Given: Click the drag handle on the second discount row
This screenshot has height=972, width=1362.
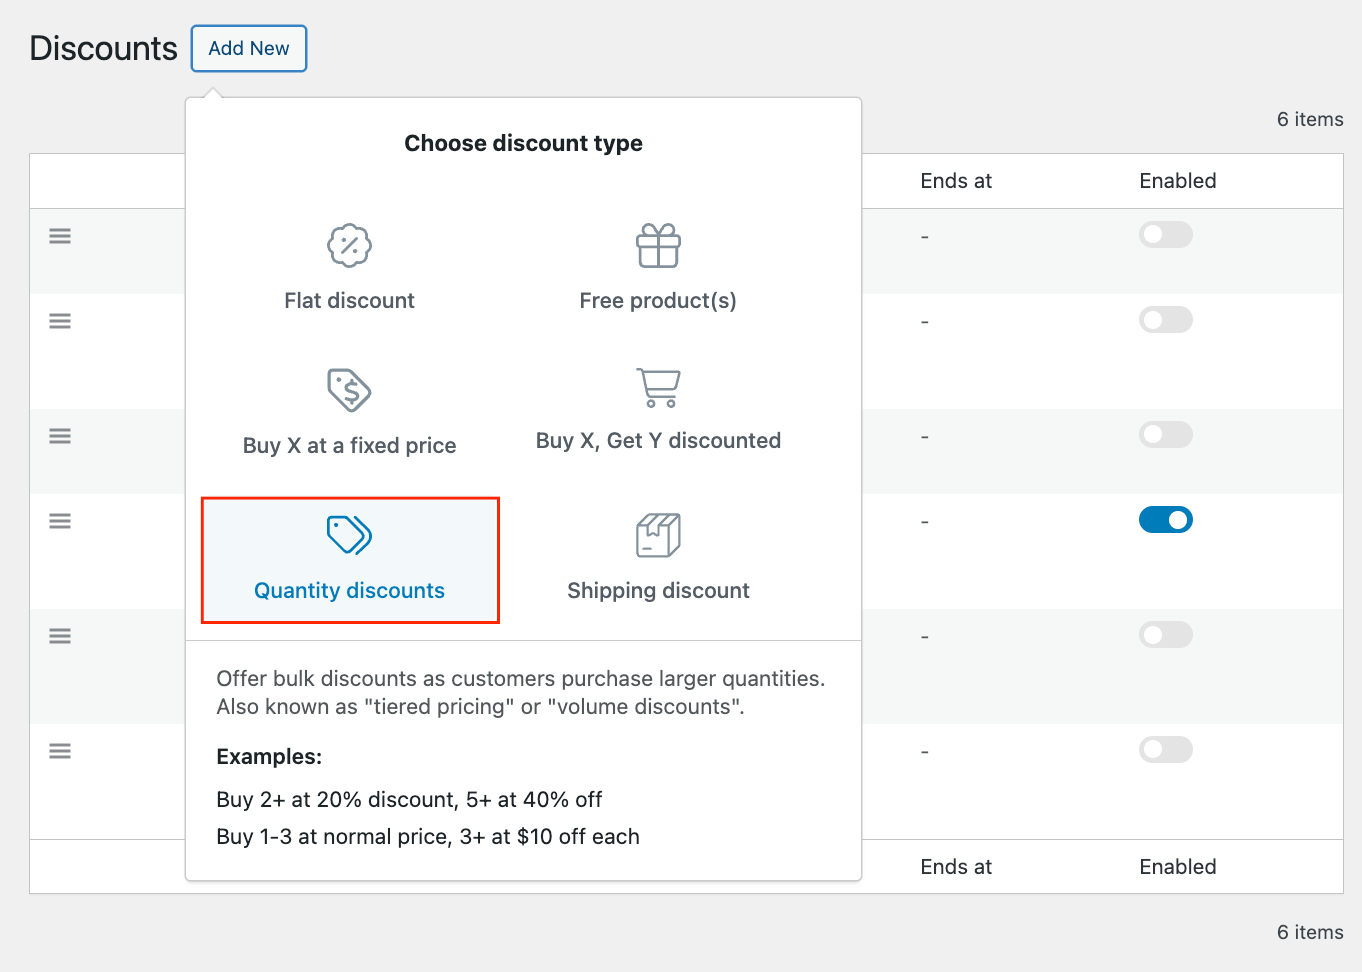Looking at the screenshot, I should point(60,320).
